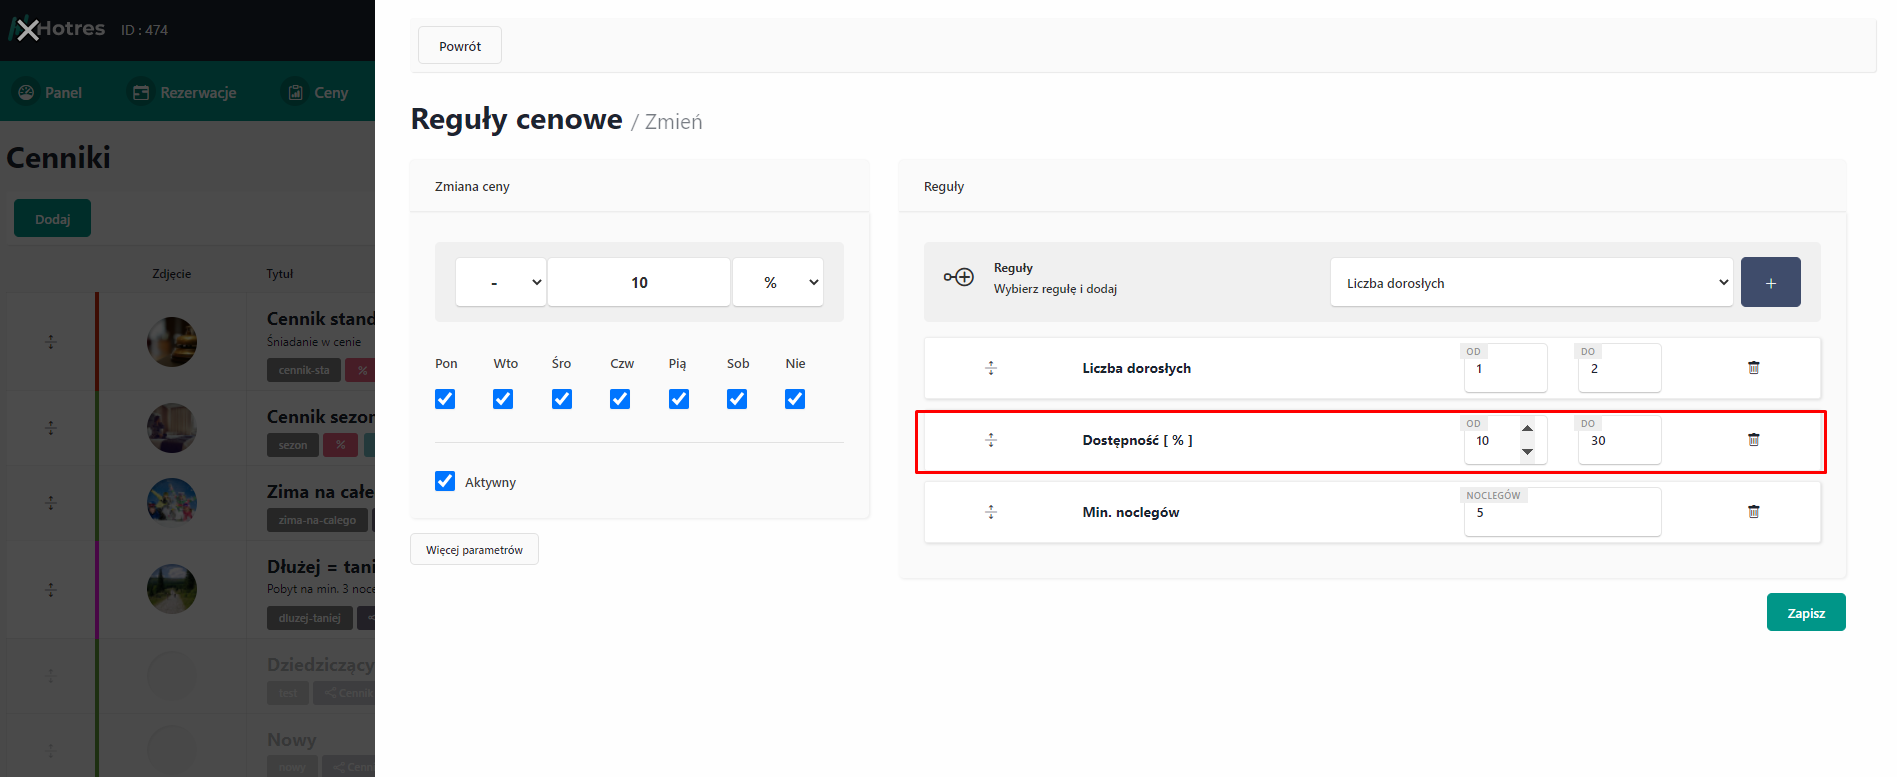
Task: Increase Dostępność OD value with up arrow
Action: (x=1527, y=429)
